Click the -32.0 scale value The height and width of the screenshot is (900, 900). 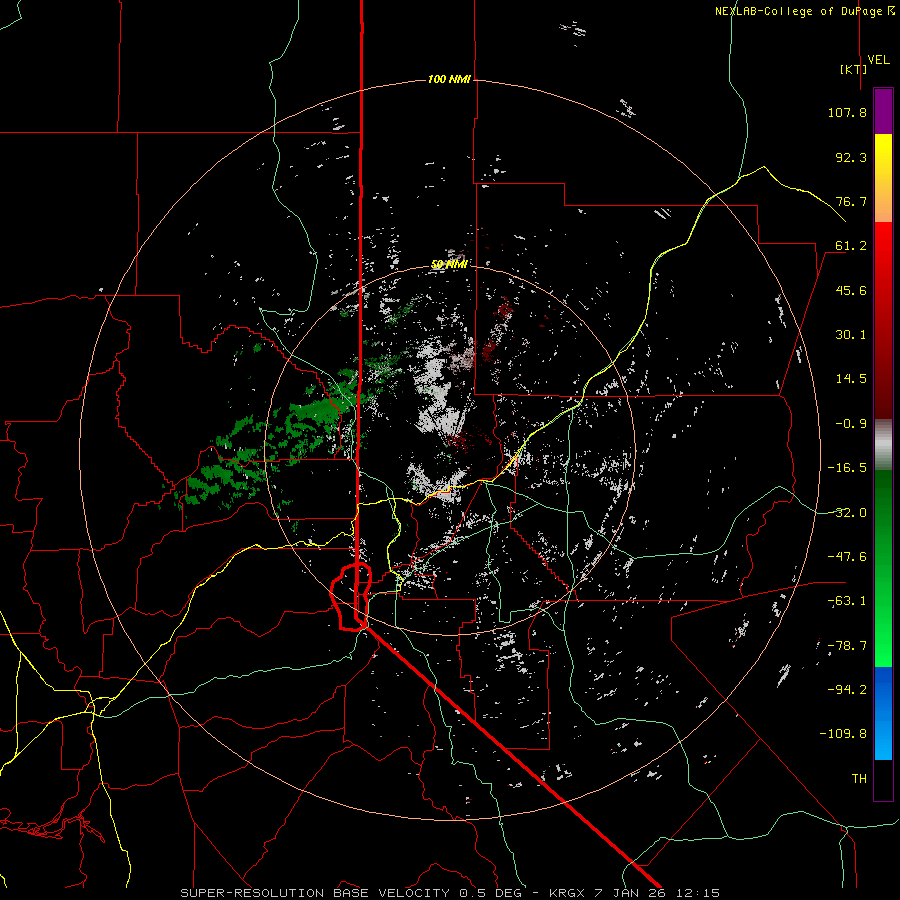(847, 513)
